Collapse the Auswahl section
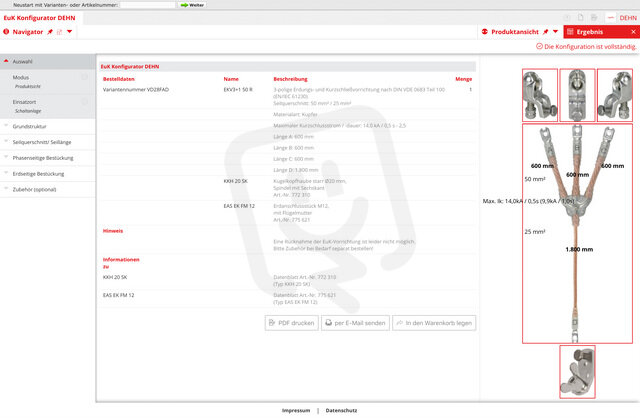Screen dimensions: 640x418 pyautogui.click(x=47, y=62)
